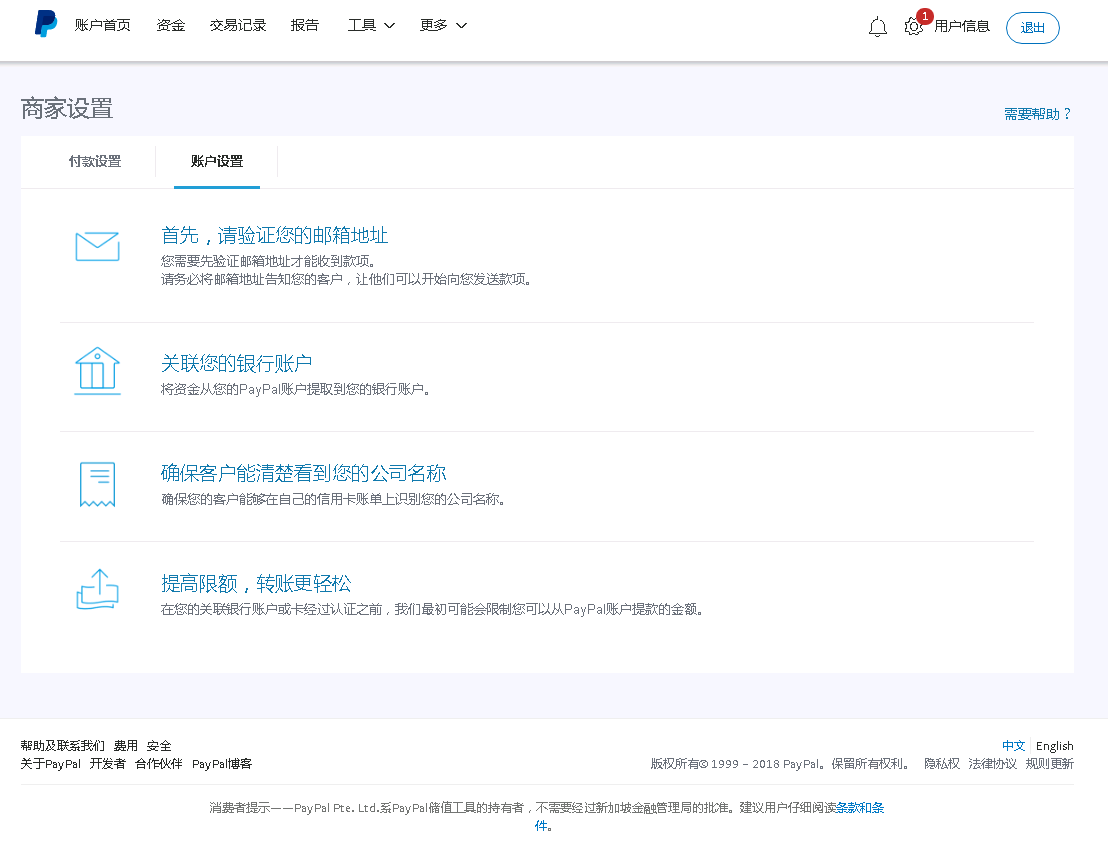Open the 需要帮助 help link

(x=1037, y=114)
